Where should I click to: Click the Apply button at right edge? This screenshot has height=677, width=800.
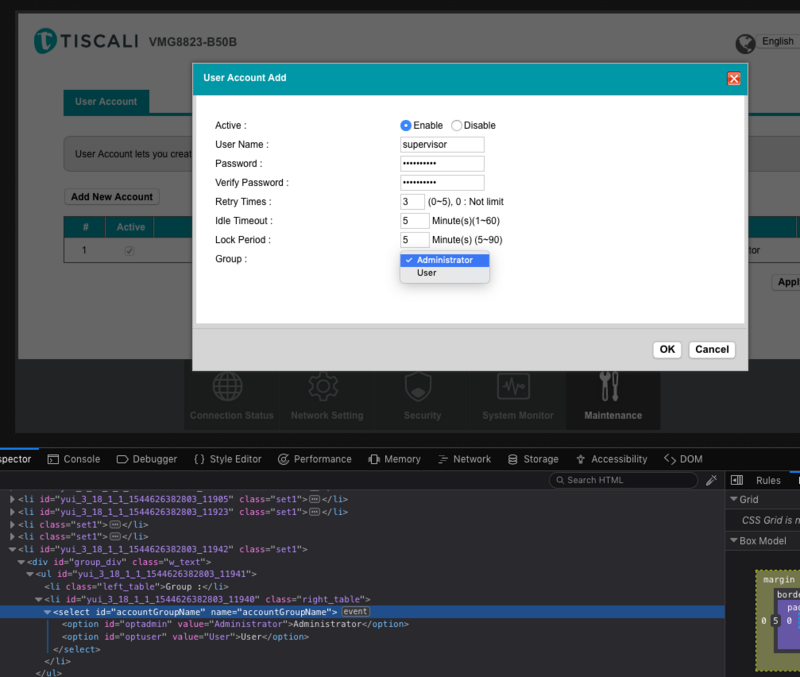pos(786,282)
